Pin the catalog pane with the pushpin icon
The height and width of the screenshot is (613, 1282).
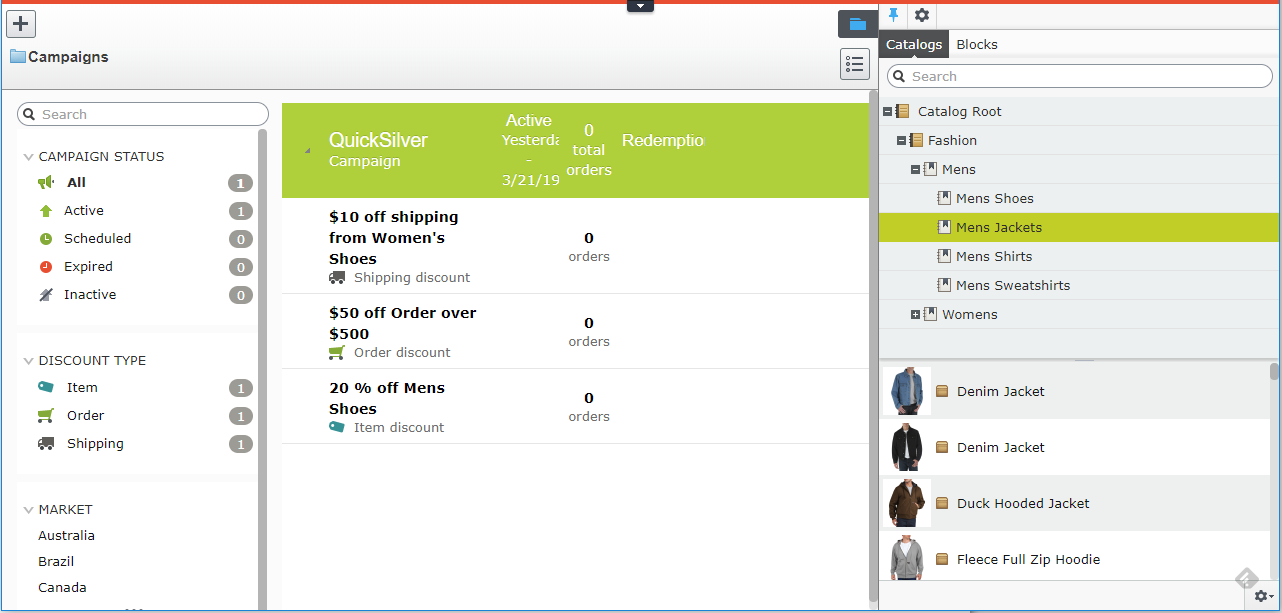tap(894, 15)
